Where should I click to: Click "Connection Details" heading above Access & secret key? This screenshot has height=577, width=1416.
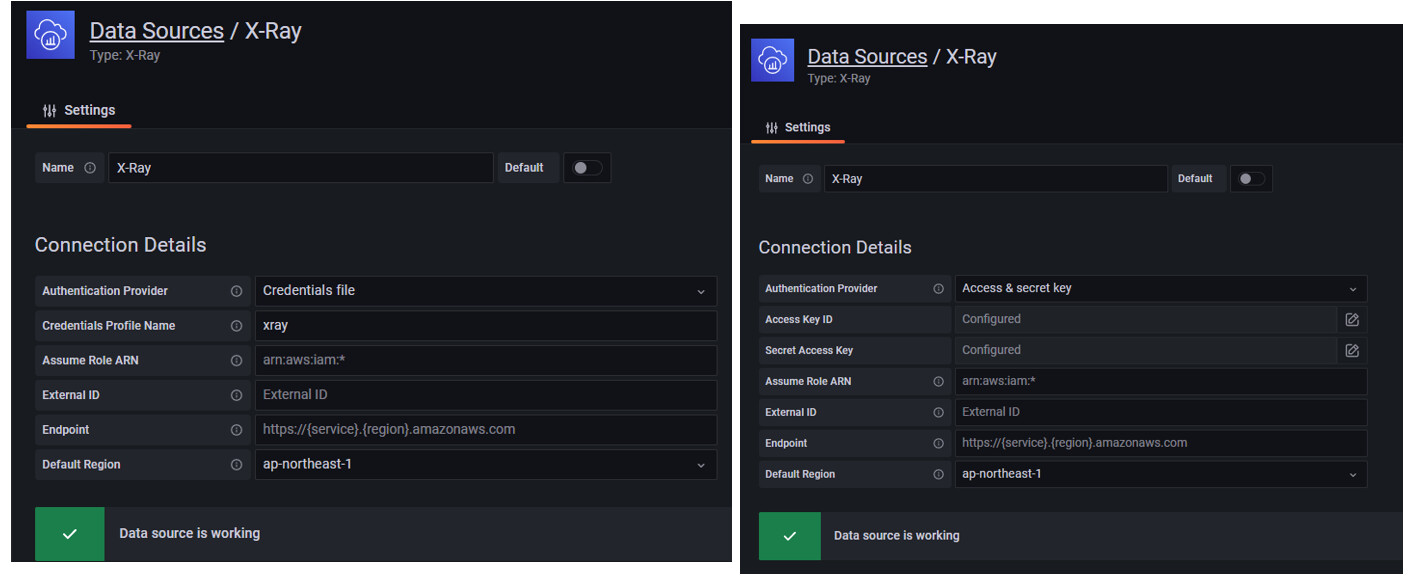835,248
